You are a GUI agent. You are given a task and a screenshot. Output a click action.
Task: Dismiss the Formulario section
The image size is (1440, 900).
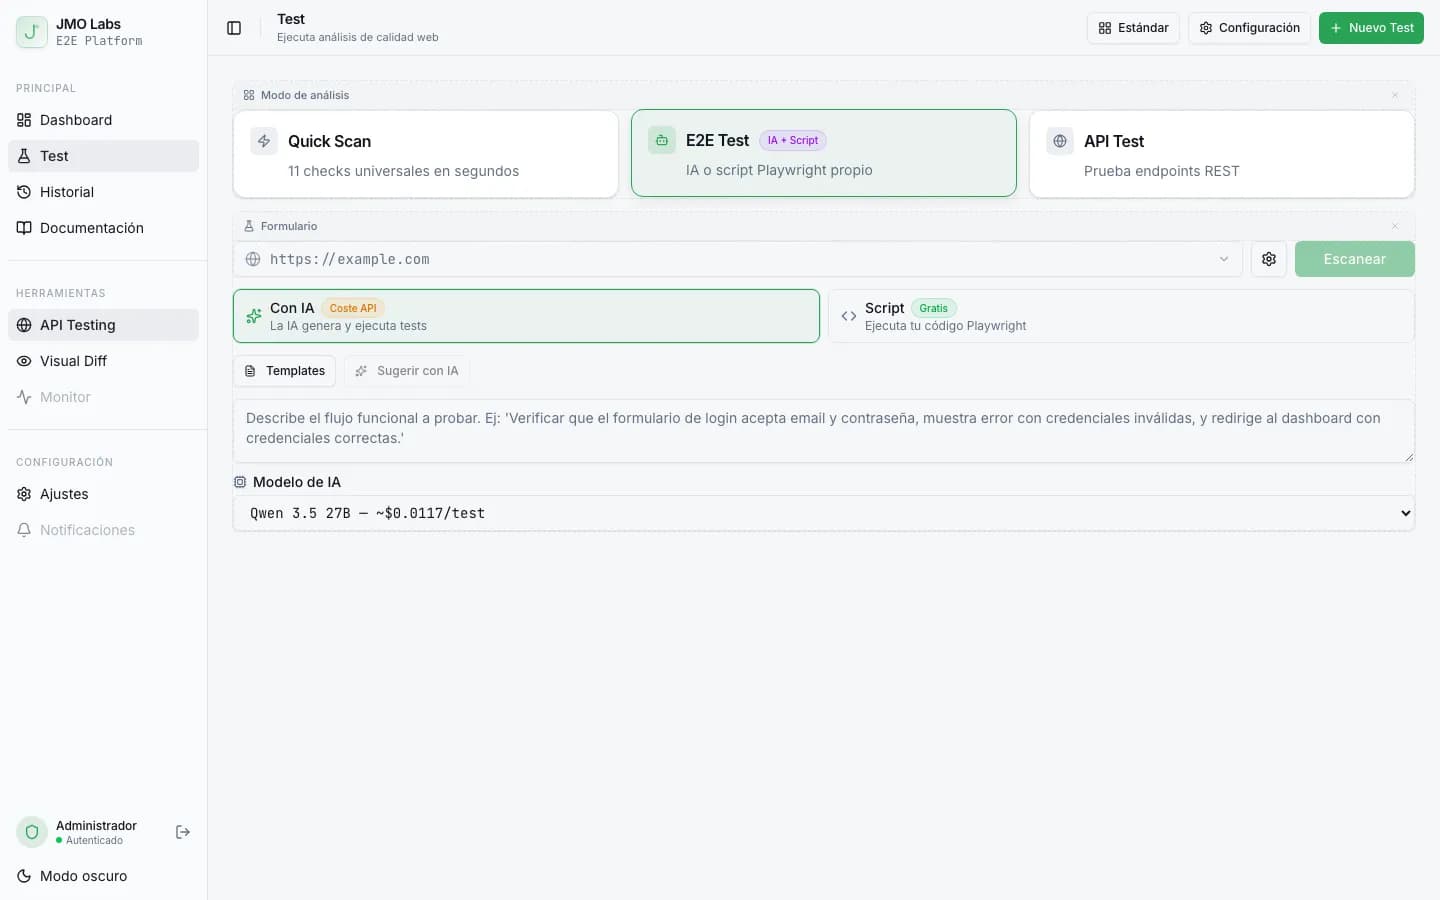tap(1395, 226)
